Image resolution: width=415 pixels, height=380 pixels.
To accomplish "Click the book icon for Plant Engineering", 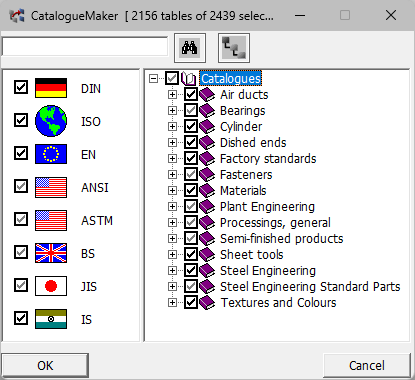I will 207,207.
